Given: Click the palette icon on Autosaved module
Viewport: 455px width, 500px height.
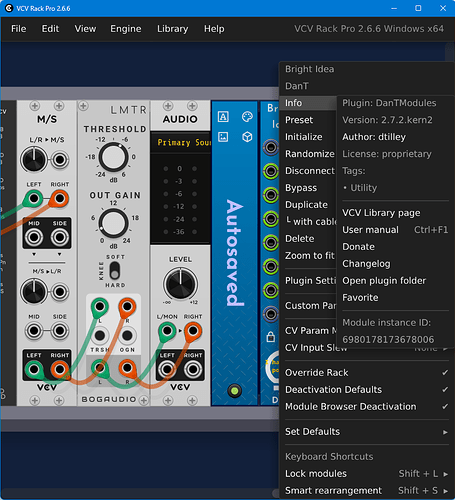Looking at the screenshot, I should (x=247, y=117).
